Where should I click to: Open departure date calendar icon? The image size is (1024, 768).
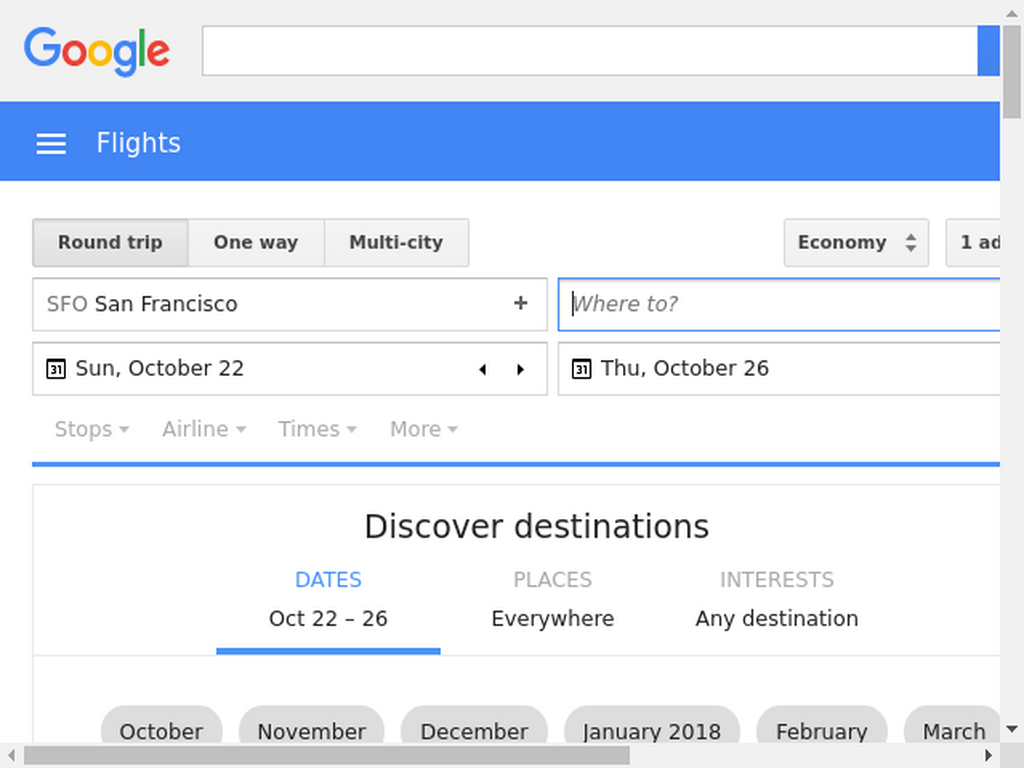pos(56,369)
